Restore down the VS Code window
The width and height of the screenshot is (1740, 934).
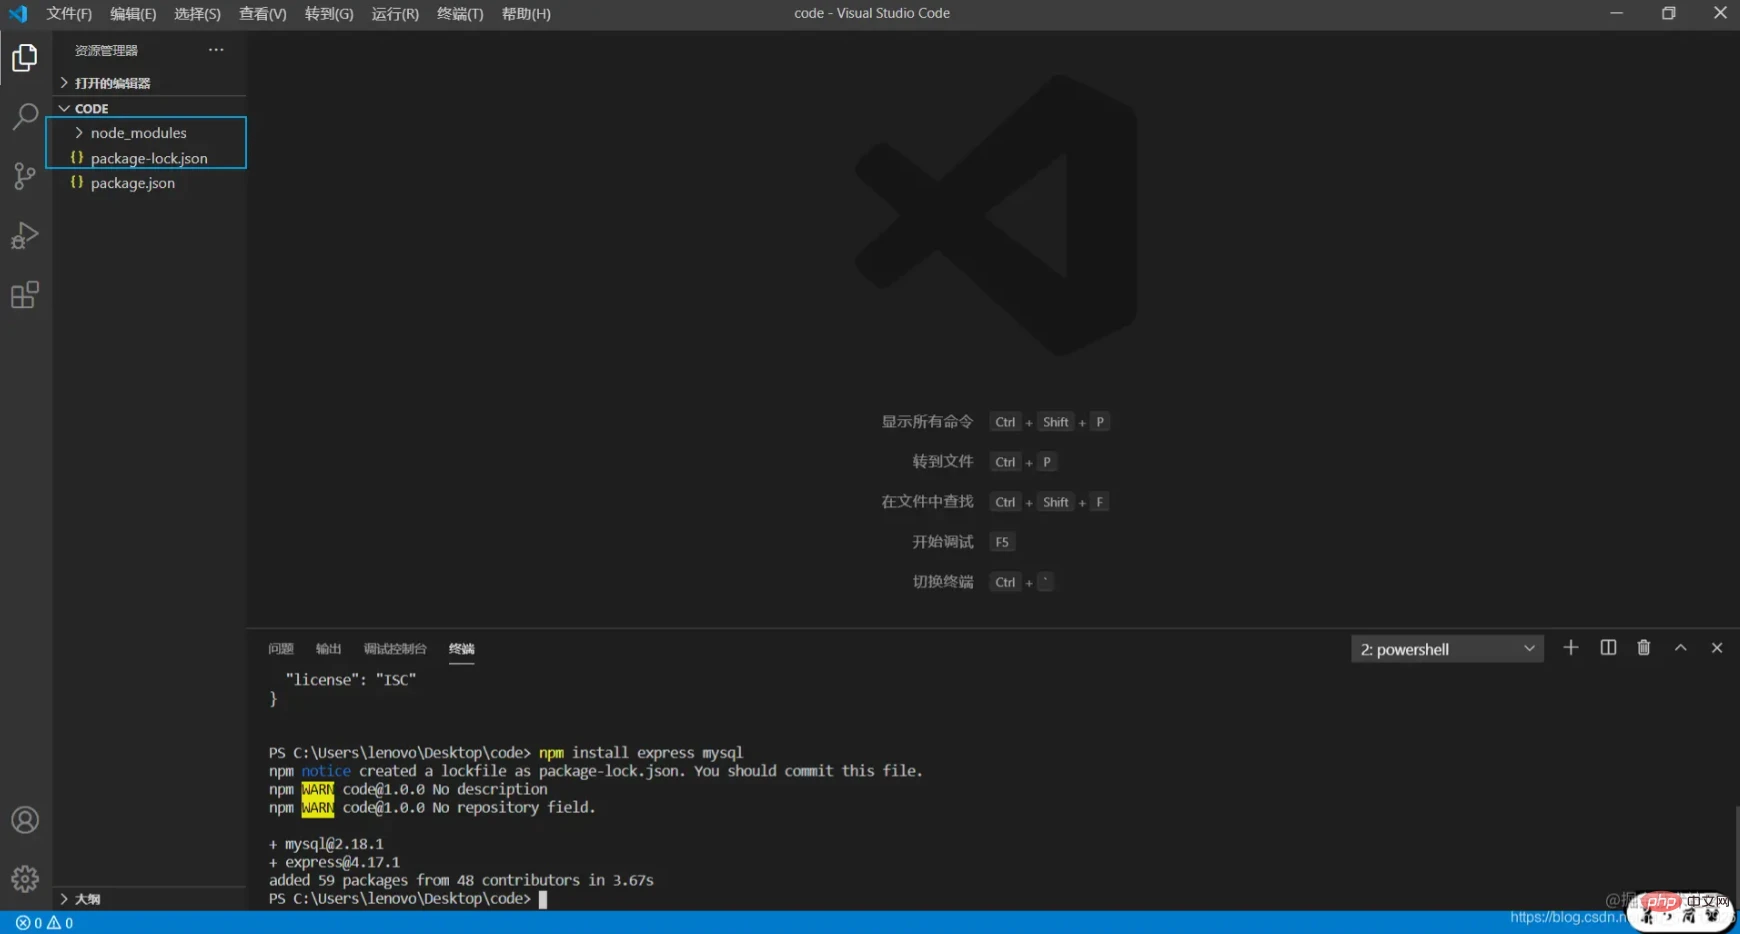(1668, 13)
